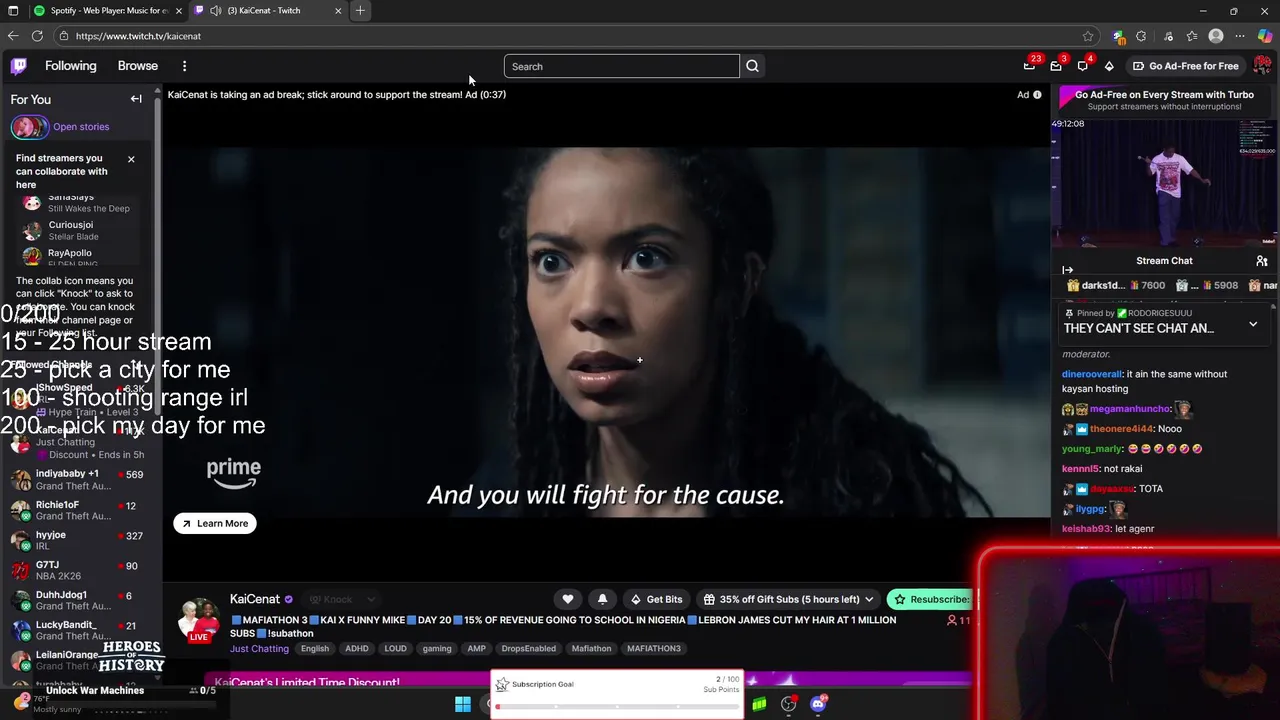Click the ad info icon next to Ad
Viewport: 1280px width, 720px height.
click(x=1037, y=95)
